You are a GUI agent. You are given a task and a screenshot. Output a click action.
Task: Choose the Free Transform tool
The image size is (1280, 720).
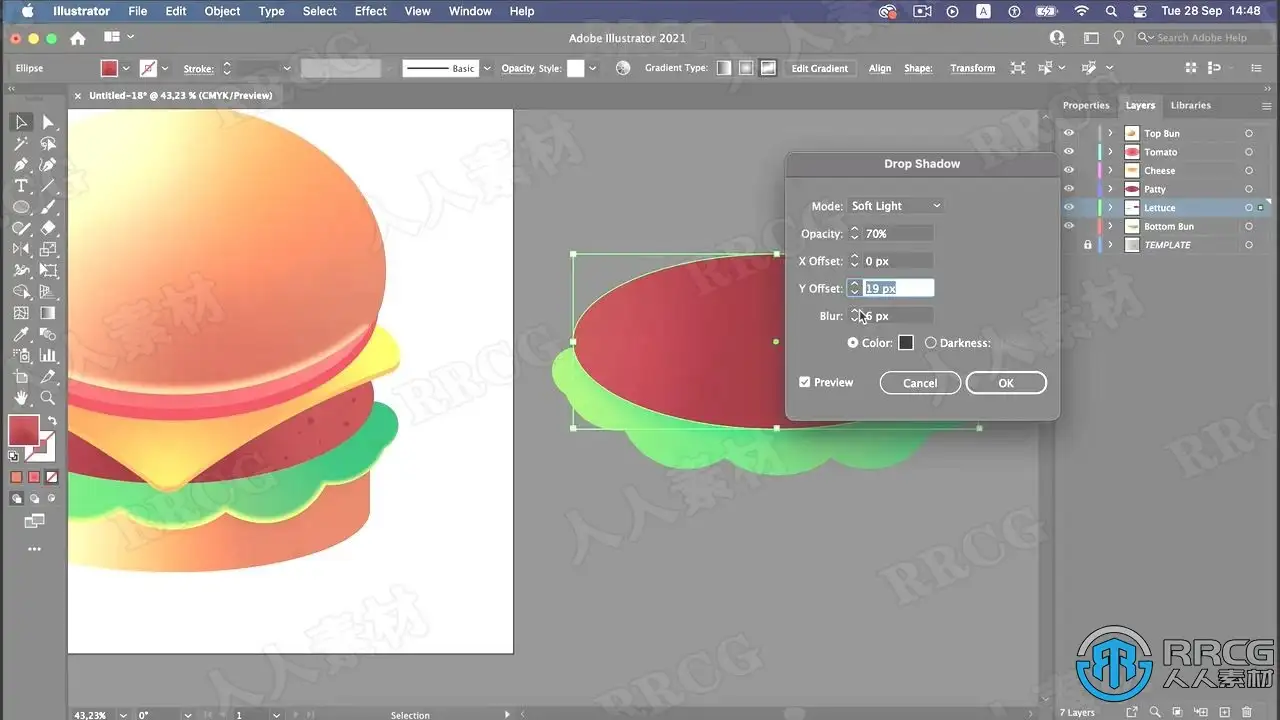[x=48, y=270]
